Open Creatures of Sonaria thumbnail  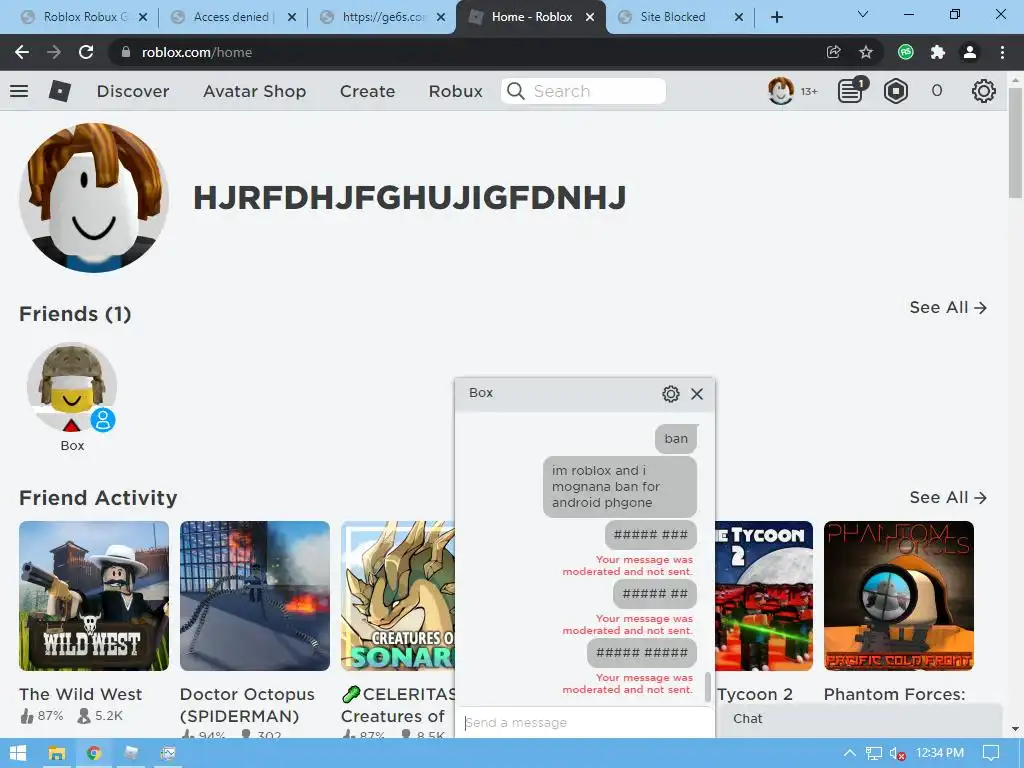pos(398,596)
